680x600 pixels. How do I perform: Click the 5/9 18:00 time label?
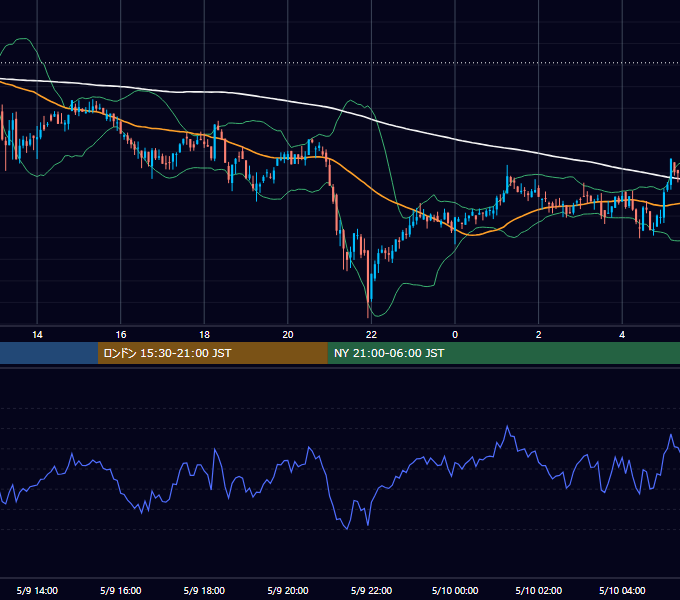click(x=204, y=590)
